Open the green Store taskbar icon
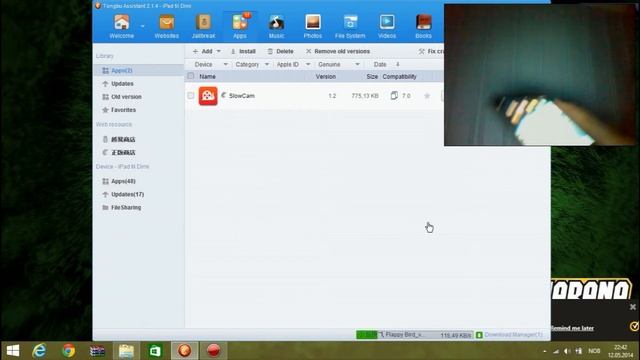Screen dimensions: 640x360 click(x=155, y=351)
